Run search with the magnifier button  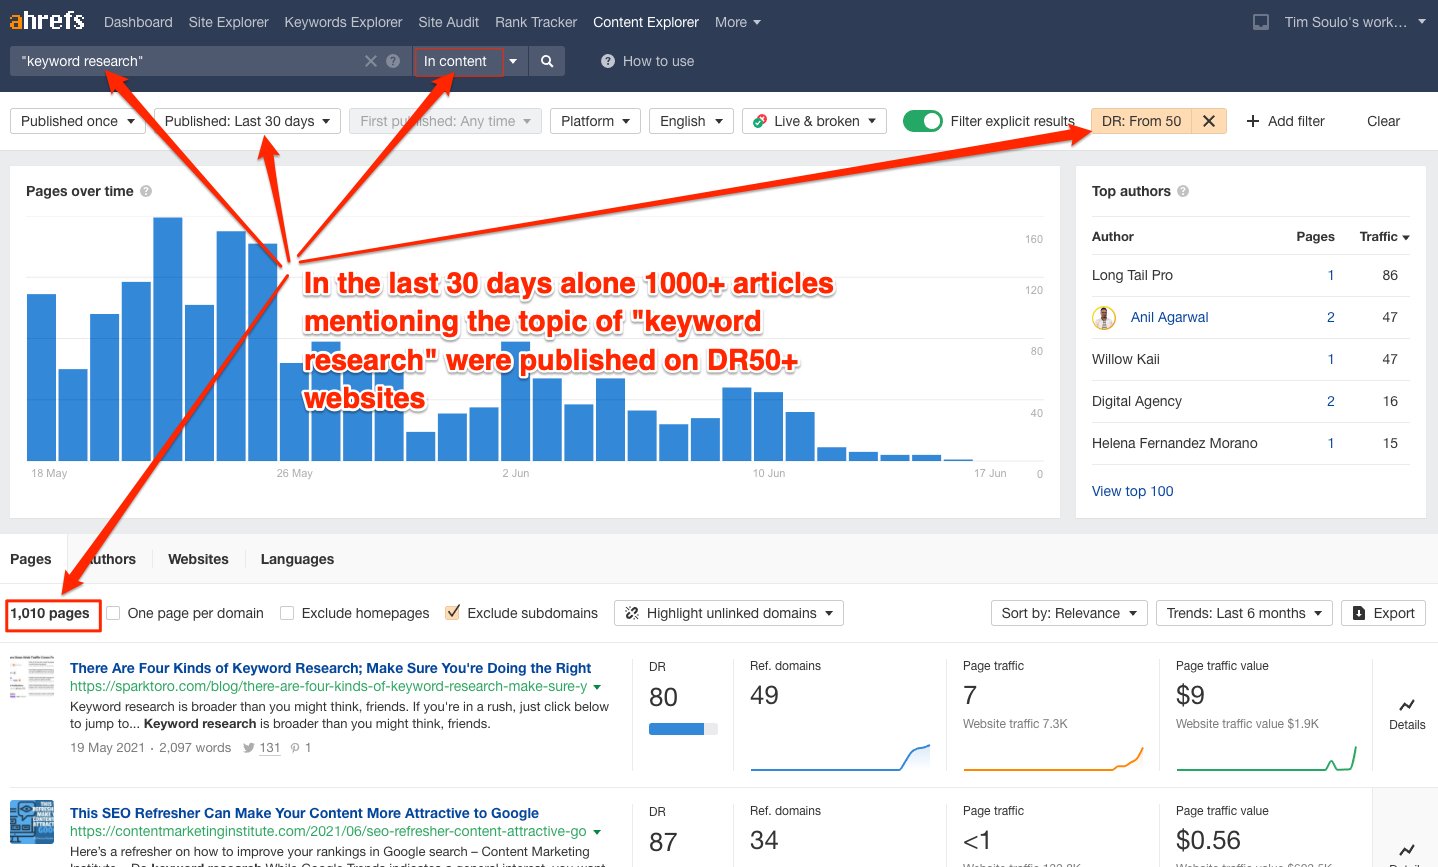point(547,61)
